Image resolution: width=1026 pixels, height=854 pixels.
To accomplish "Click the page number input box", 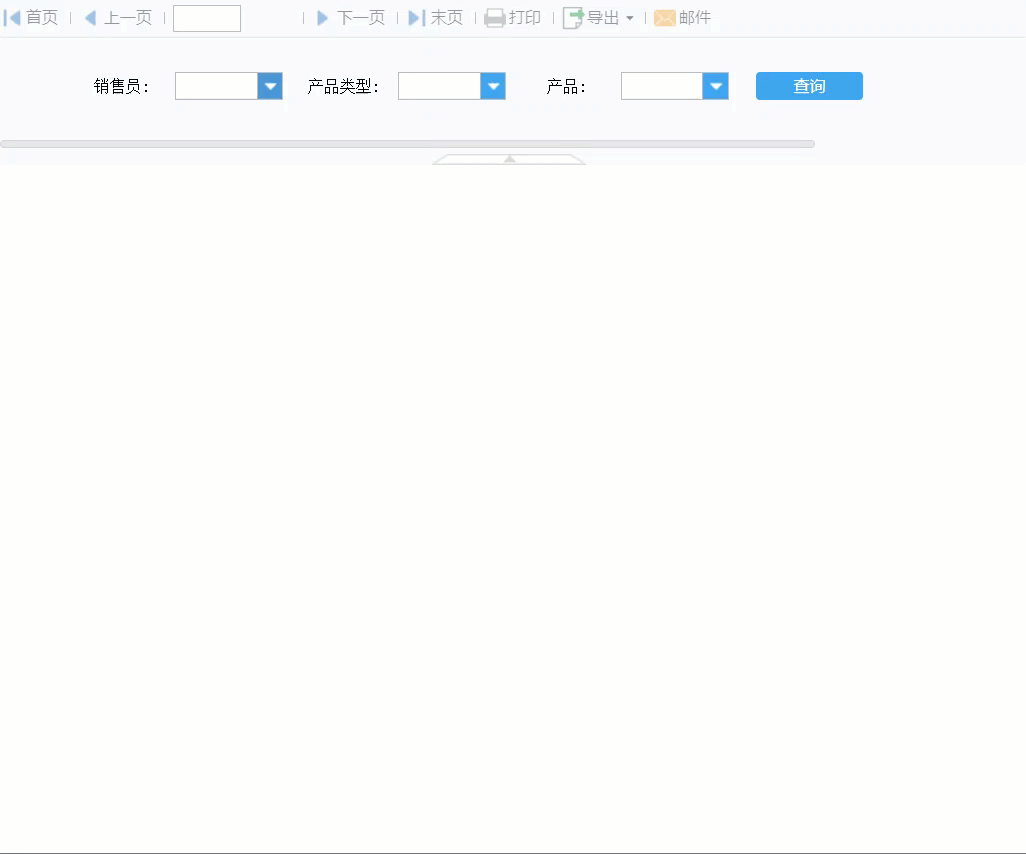I will [207, 18].
